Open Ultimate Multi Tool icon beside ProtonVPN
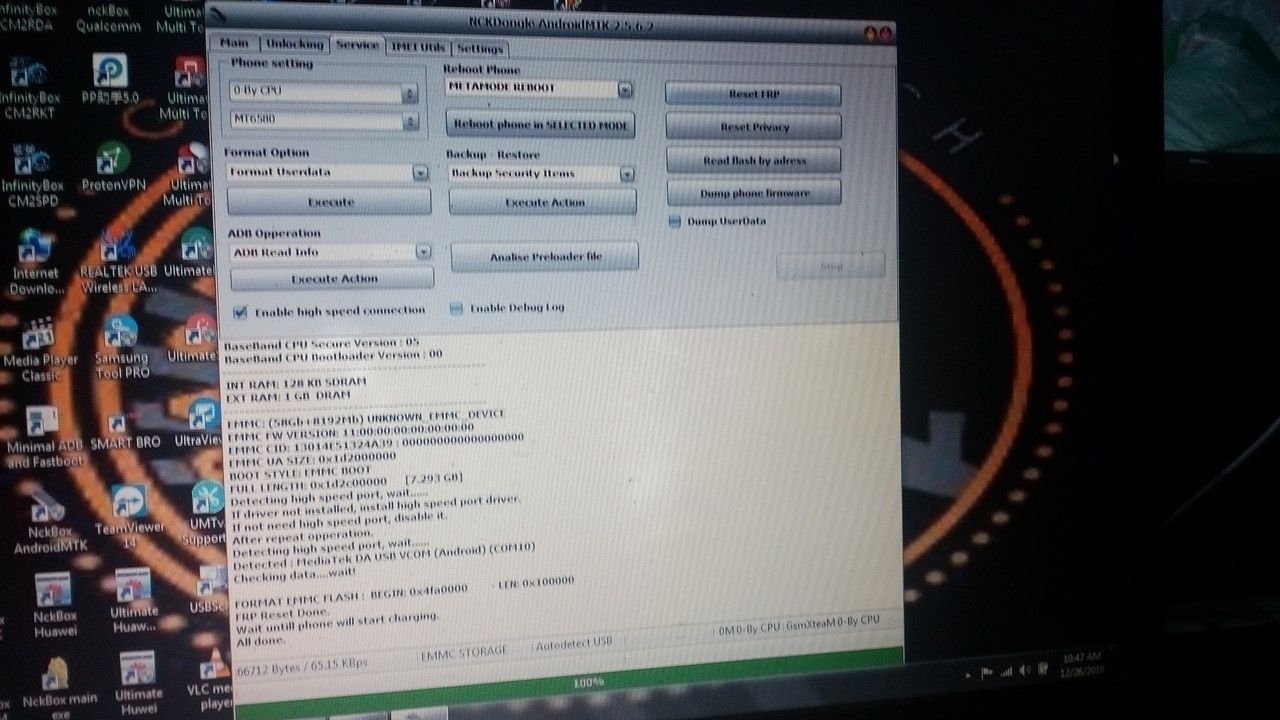The height and width of the screenshot is (720, 1280). pyautogui.click(x=190, y=175)
